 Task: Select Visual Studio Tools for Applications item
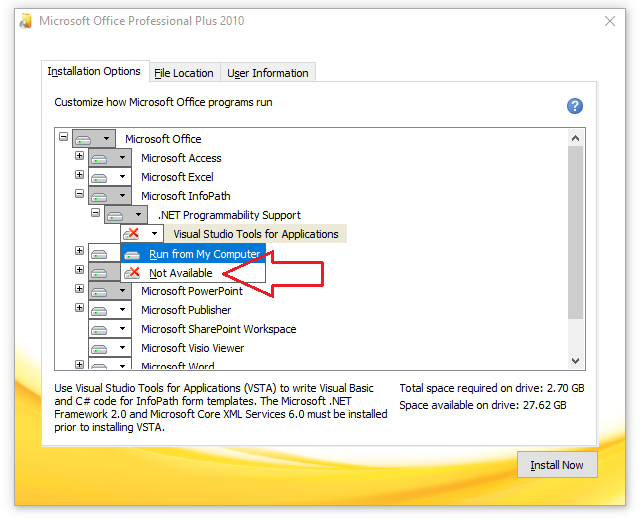click(255, 234)
